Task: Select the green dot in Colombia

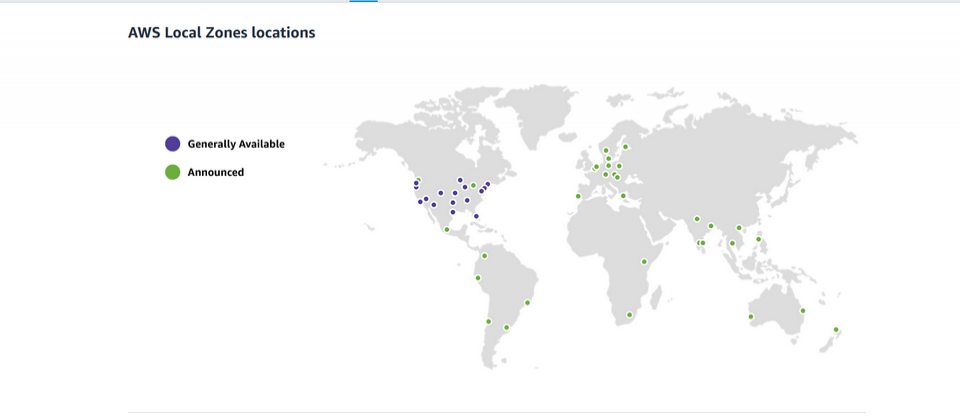Action: [484, 256]
